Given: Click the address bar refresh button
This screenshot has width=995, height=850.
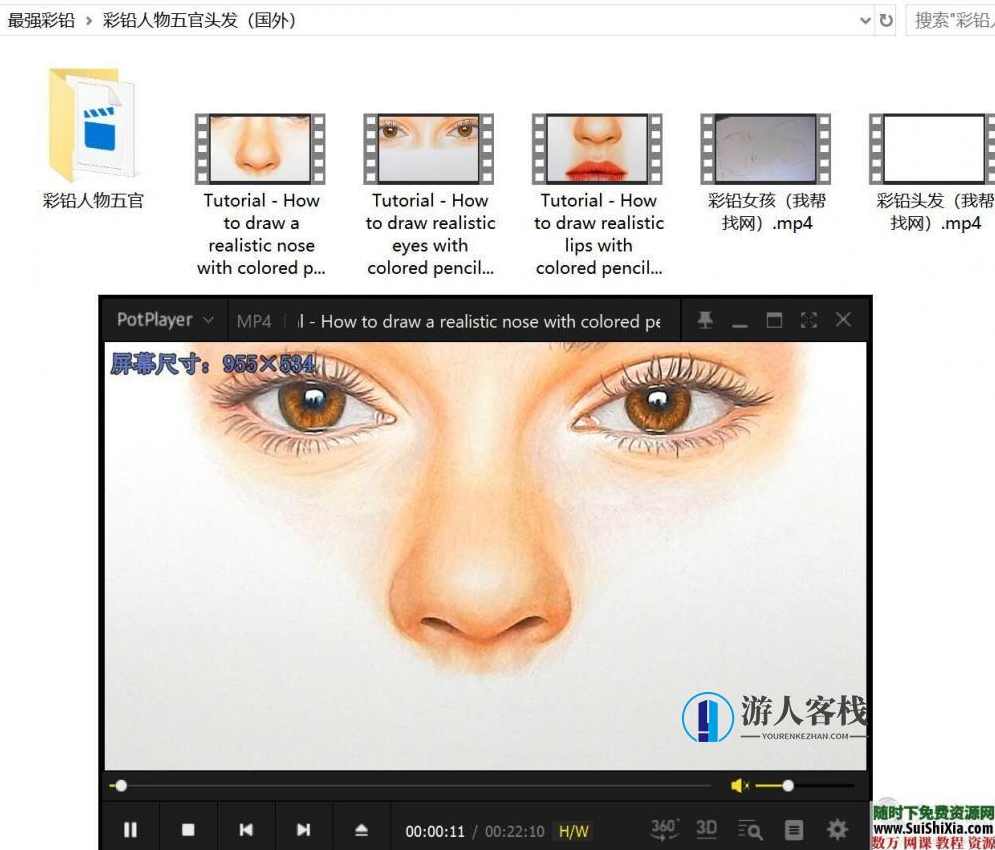Looking at the screenshot, I should click(x=888, y=19).
